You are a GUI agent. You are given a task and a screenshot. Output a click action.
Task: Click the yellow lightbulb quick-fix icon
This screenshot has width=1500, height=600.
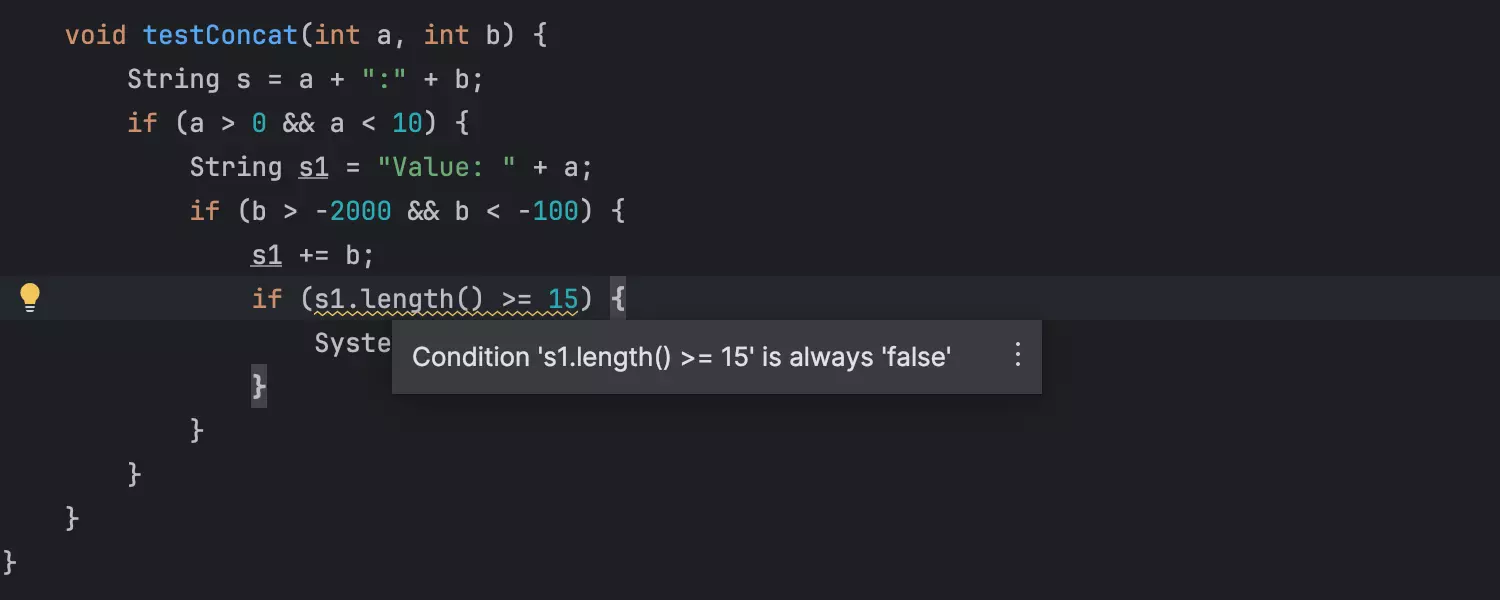tap(30, 297)
